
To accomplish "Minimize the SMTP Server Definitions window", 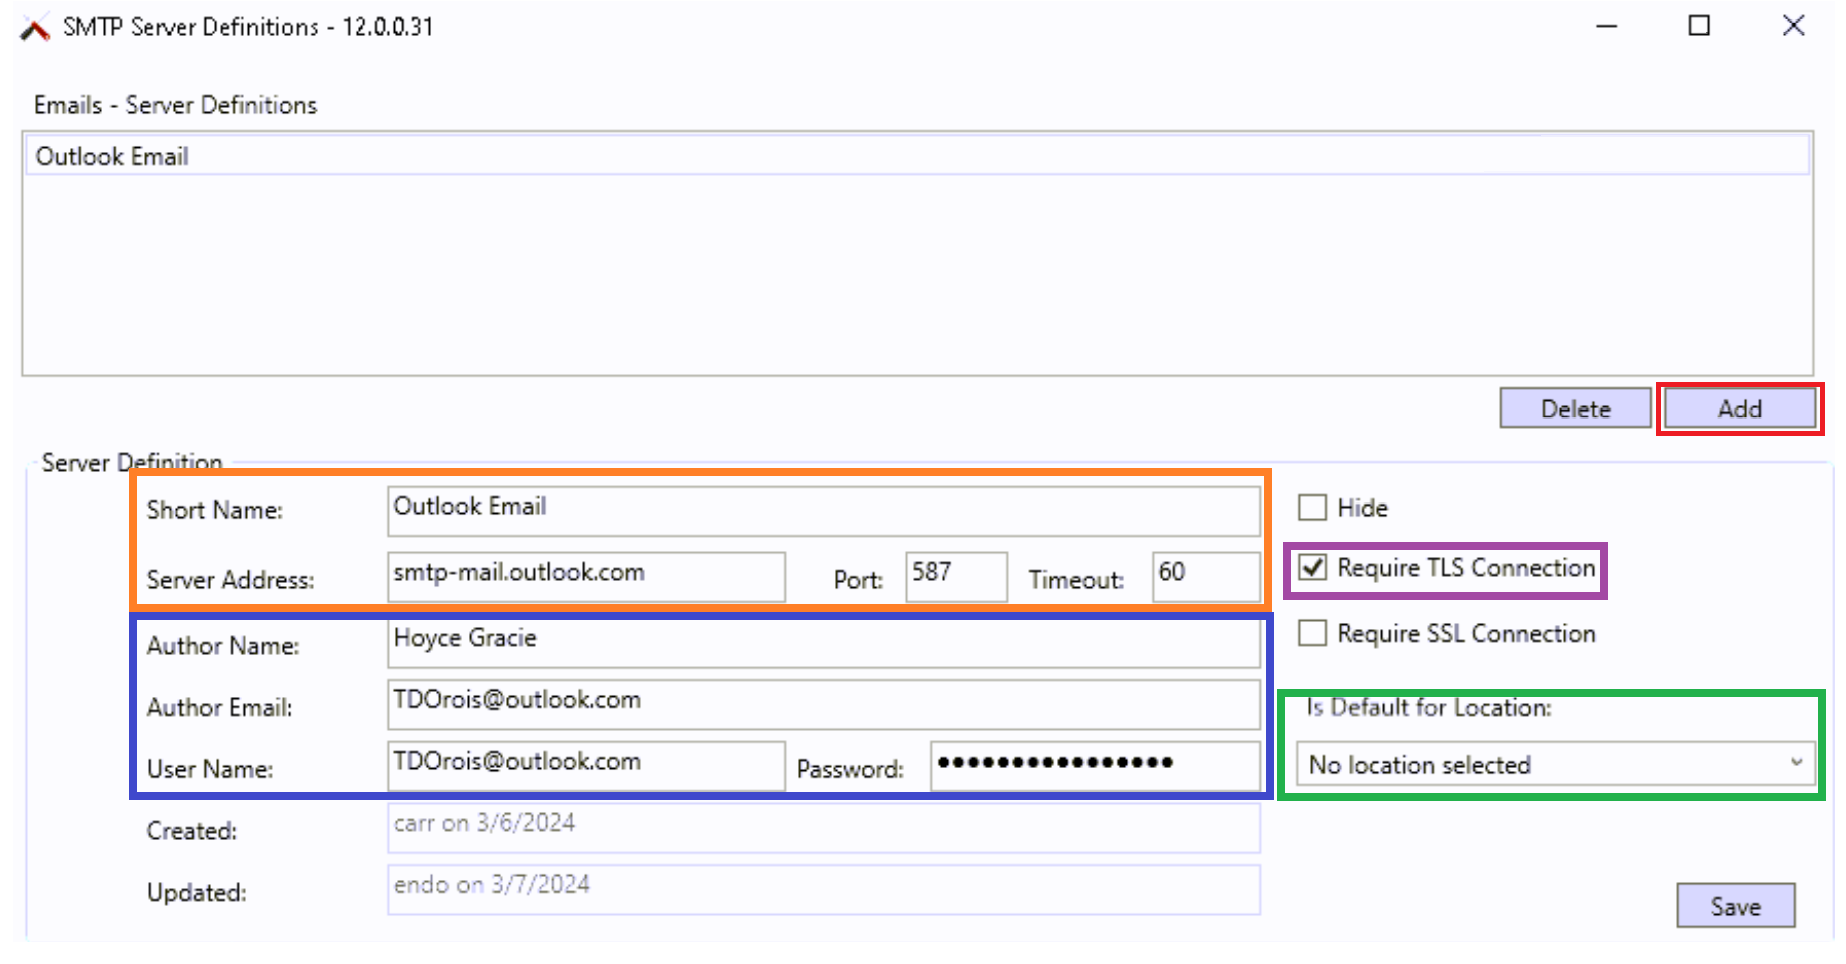I will (x=1607, y=26).
